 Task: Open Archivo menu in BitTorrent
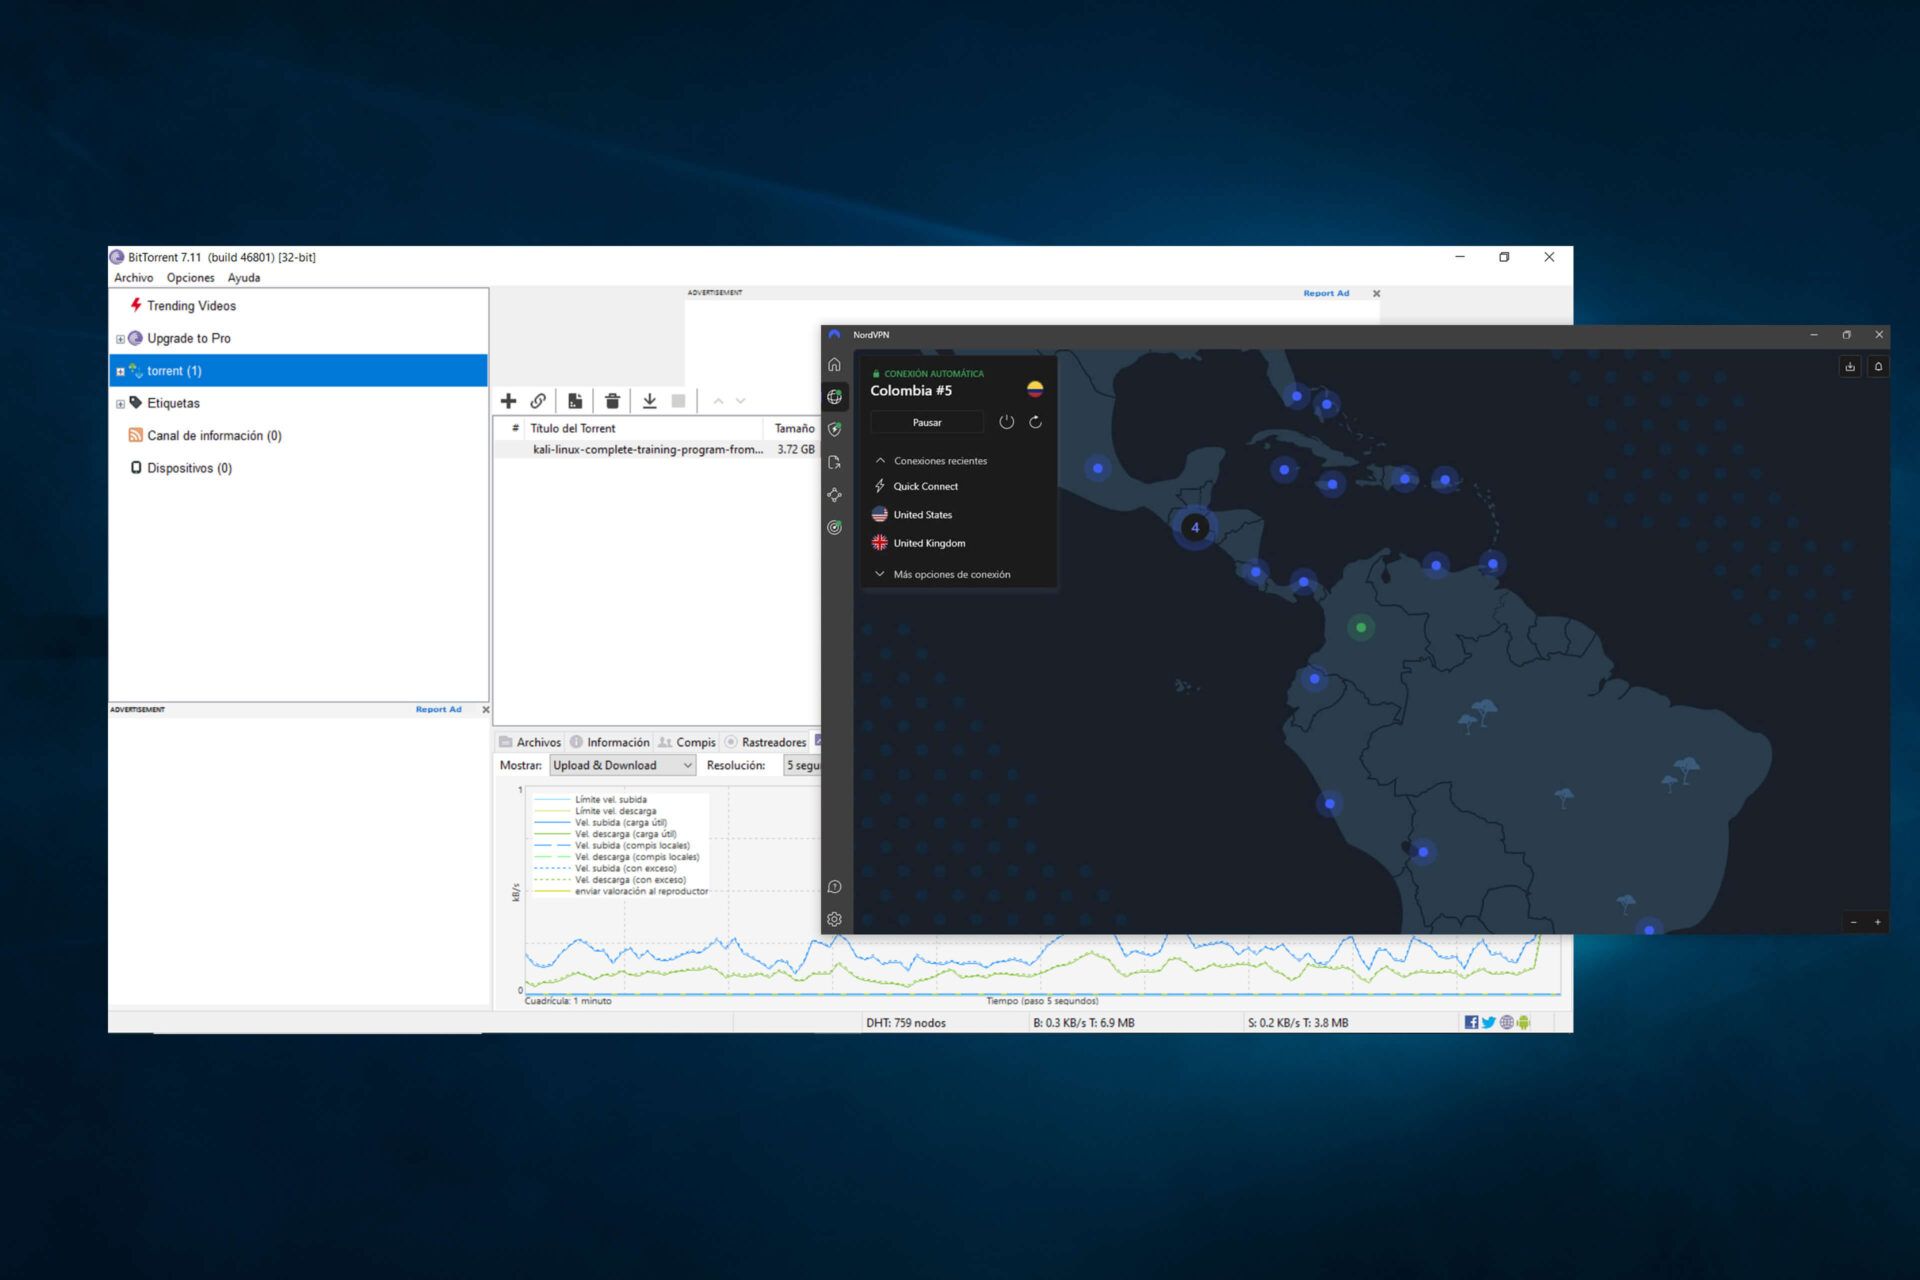[134, 278]
